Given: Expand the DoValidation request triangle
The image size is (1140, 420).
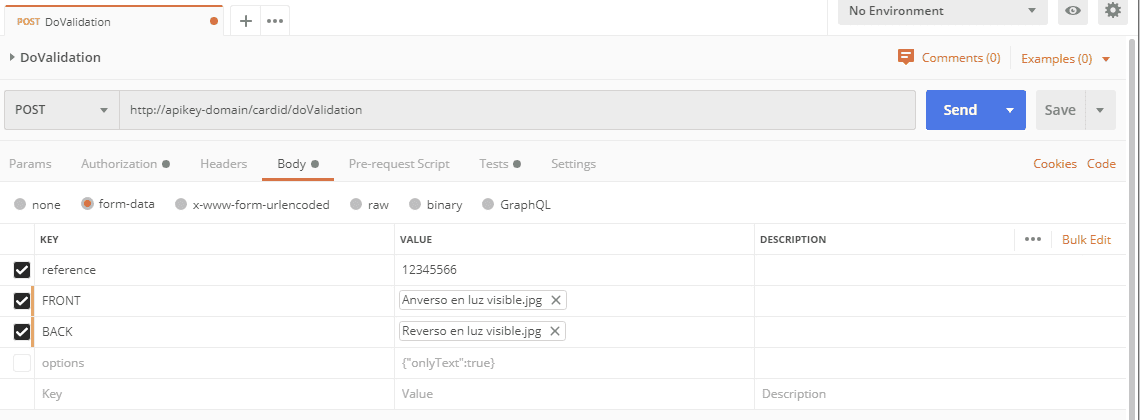Looking at the screenshot, I should point(12,57).
